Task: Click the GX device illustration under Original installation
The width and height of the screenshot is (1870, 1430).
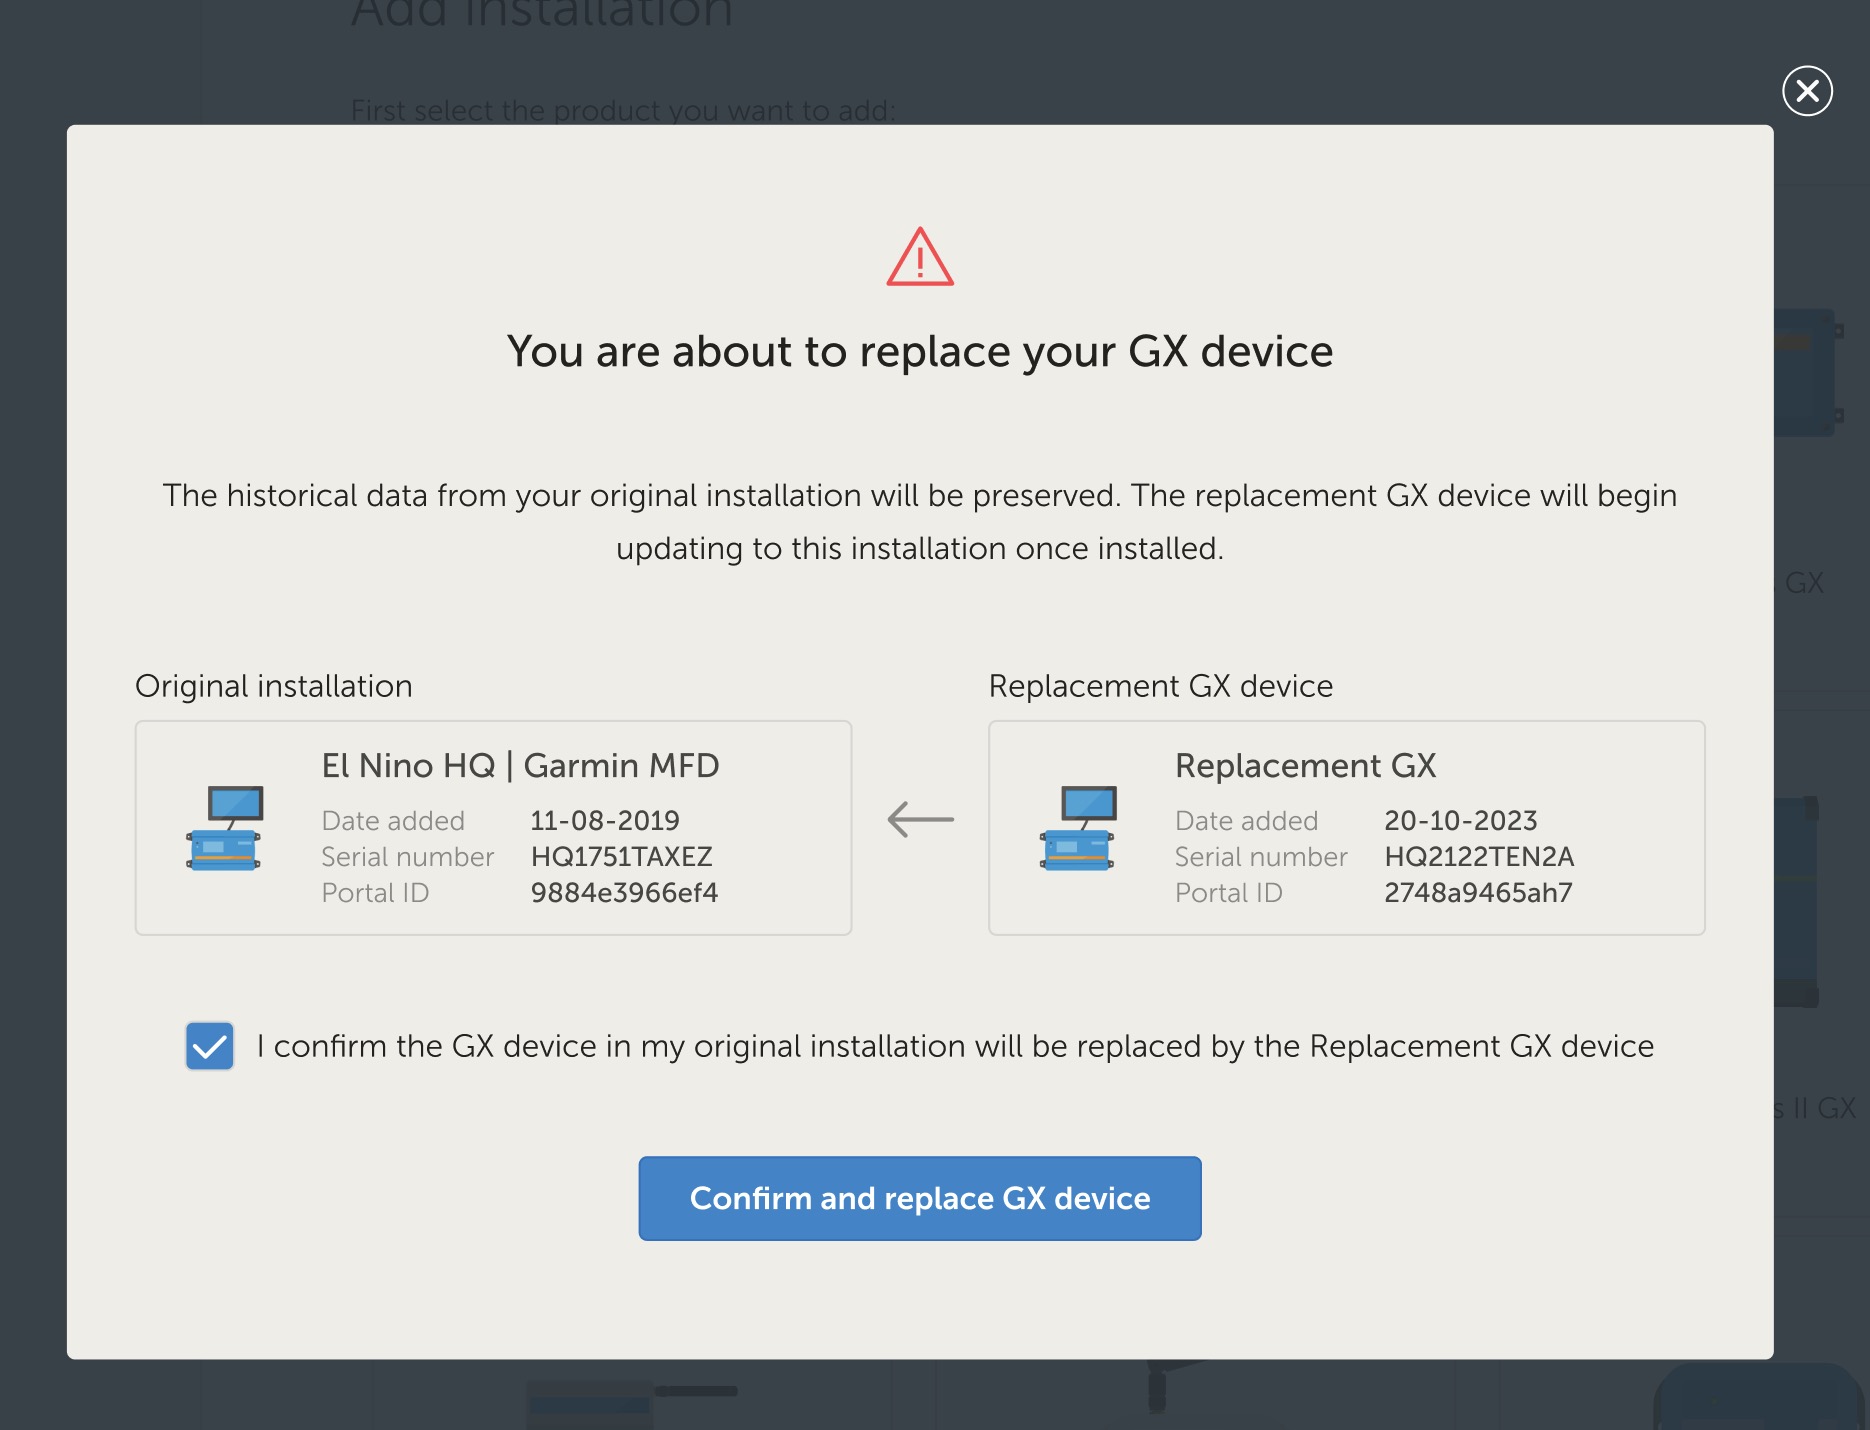Action: click(224, 830)
